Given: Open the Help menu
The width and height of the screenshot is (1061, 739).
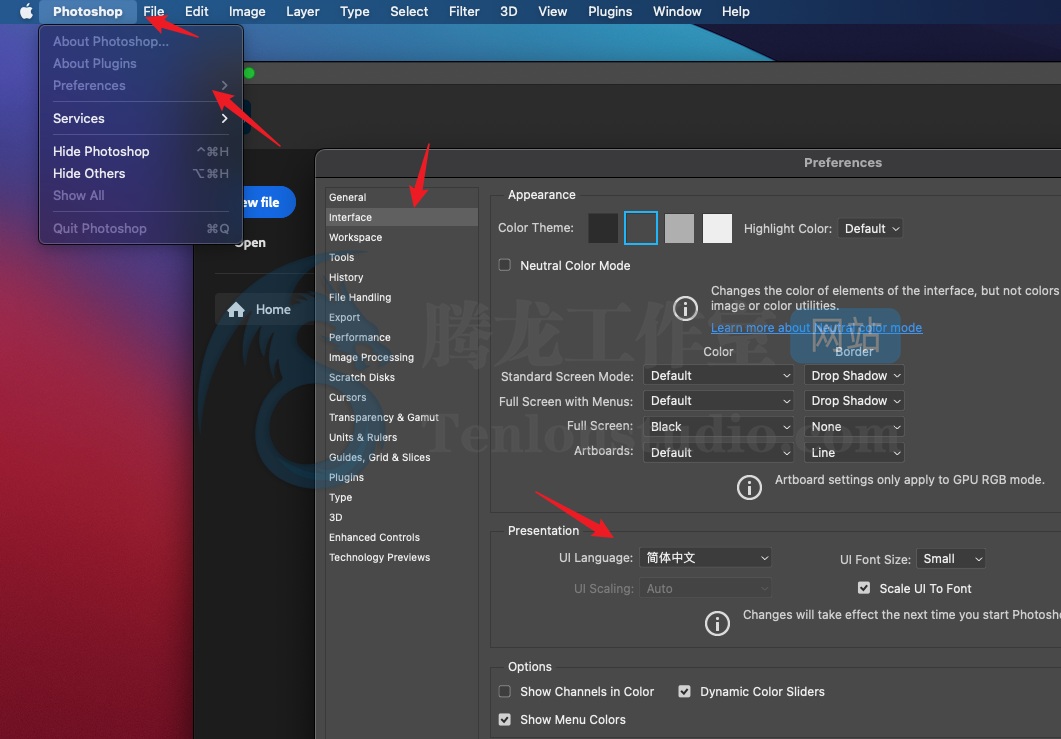Looking at the screenshot, I should [x=736, y=12].
